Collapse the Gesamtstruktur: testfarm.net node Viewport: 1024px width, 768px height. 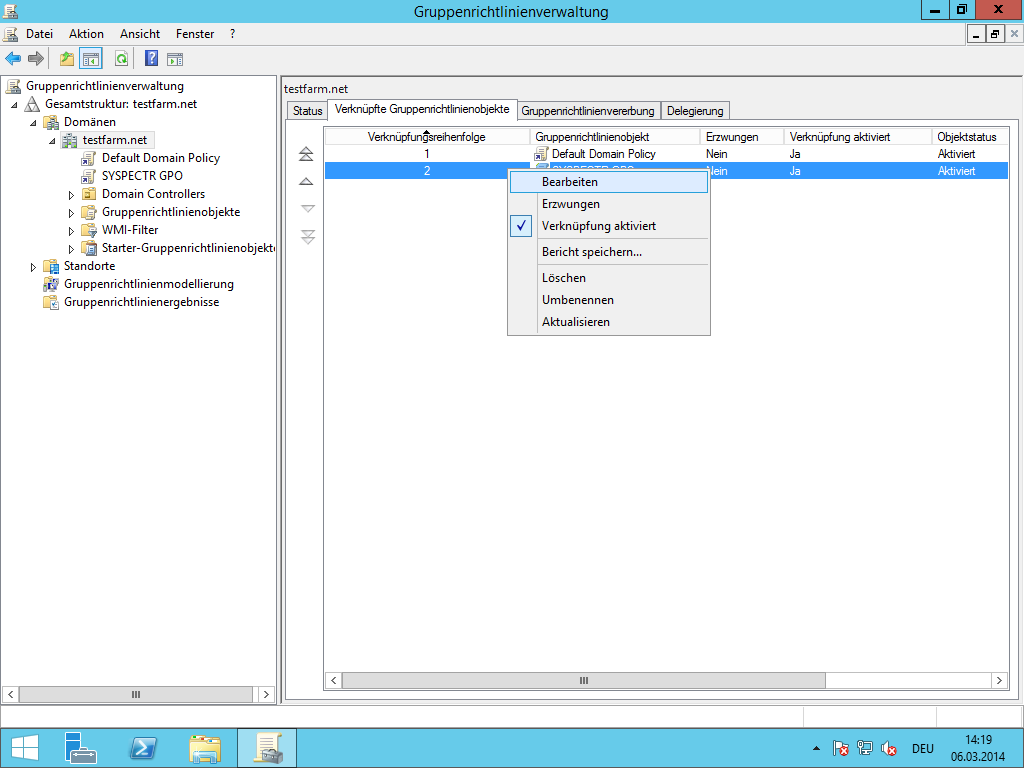pyautogui.click(x=14, y=104)
